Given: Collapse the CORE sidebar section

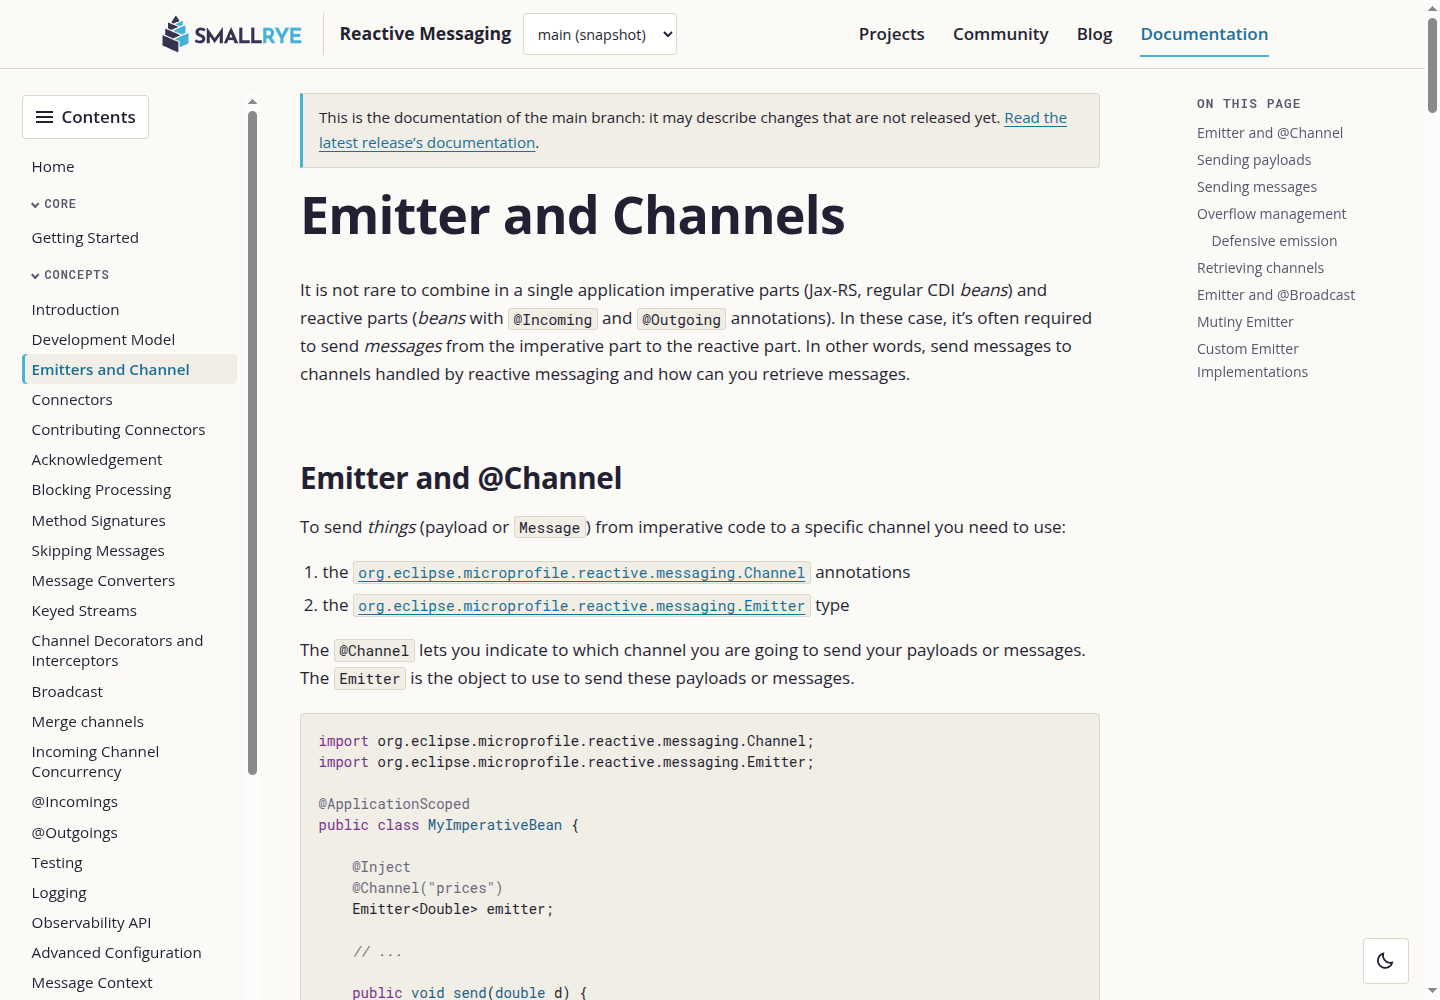Looking at the screenshot, I should pos(54,204).
